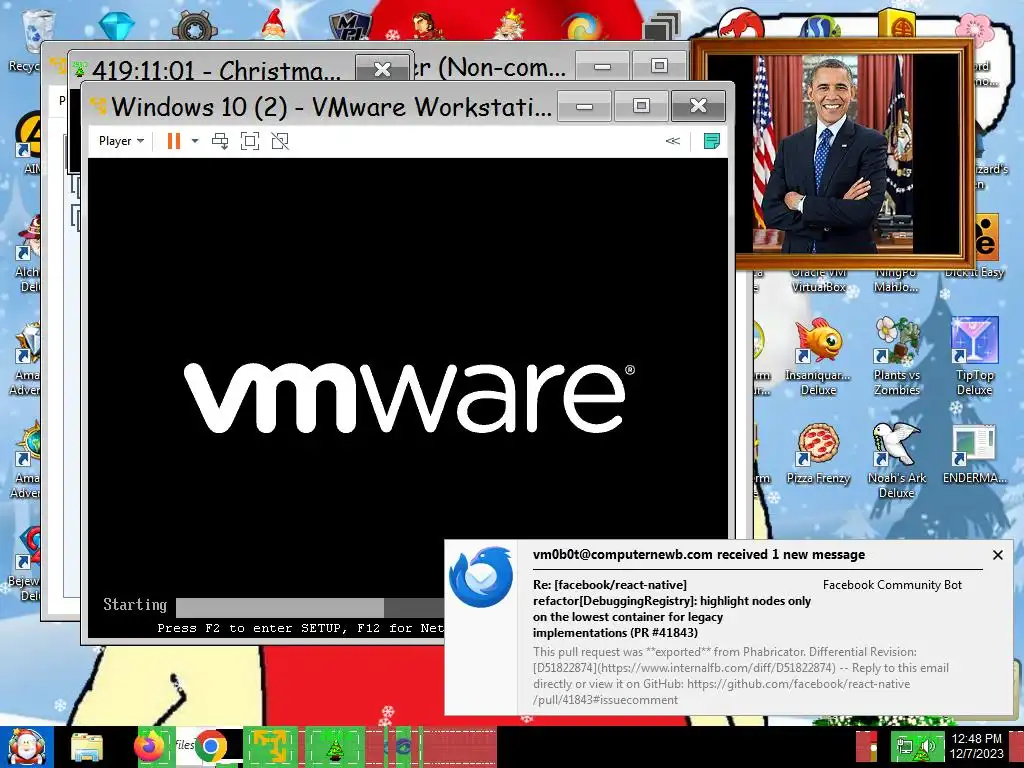Open the dropdown arrow beside pause button
1024x768 pixels.
pos(195,141)
